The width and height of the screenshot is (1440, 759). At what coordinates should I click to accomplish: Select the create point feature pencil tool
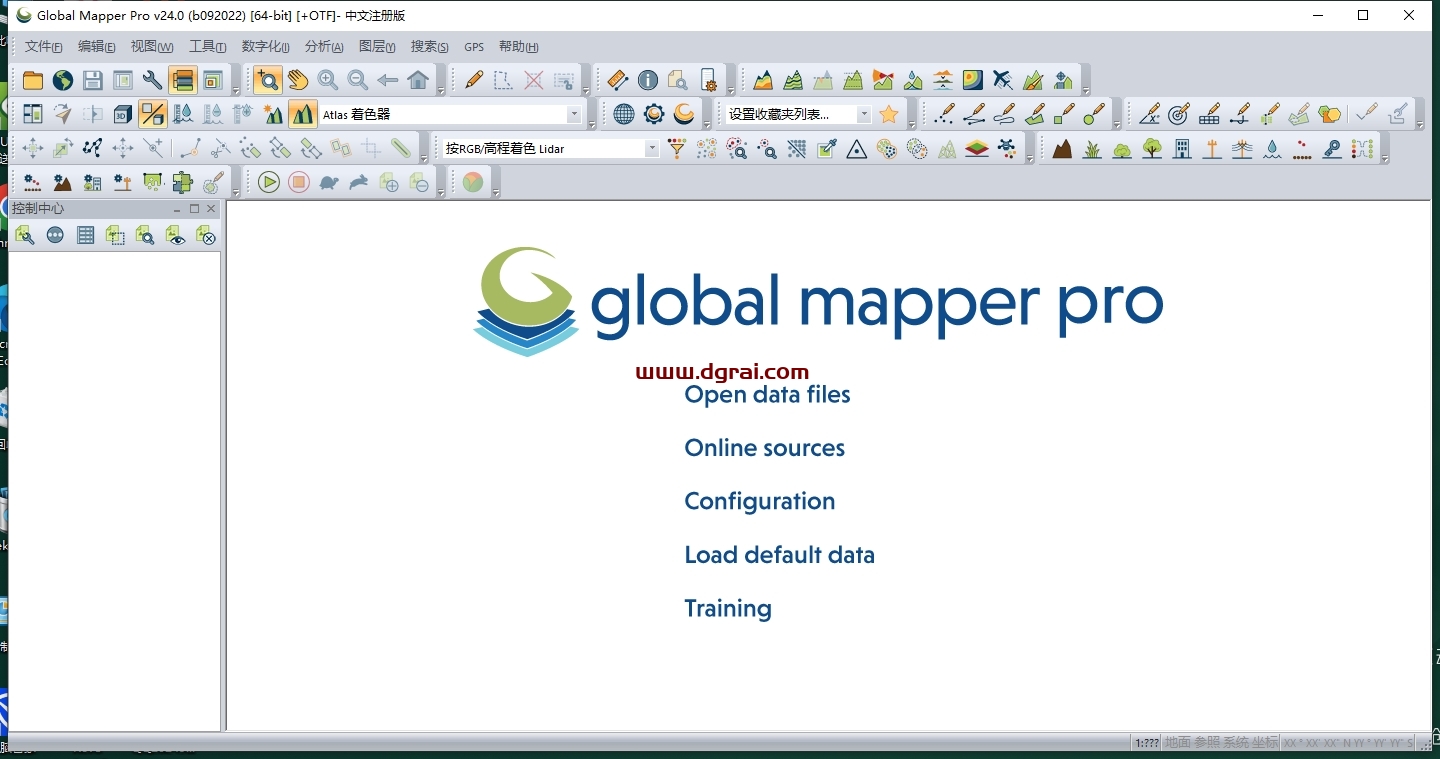[x=944, y=114]
